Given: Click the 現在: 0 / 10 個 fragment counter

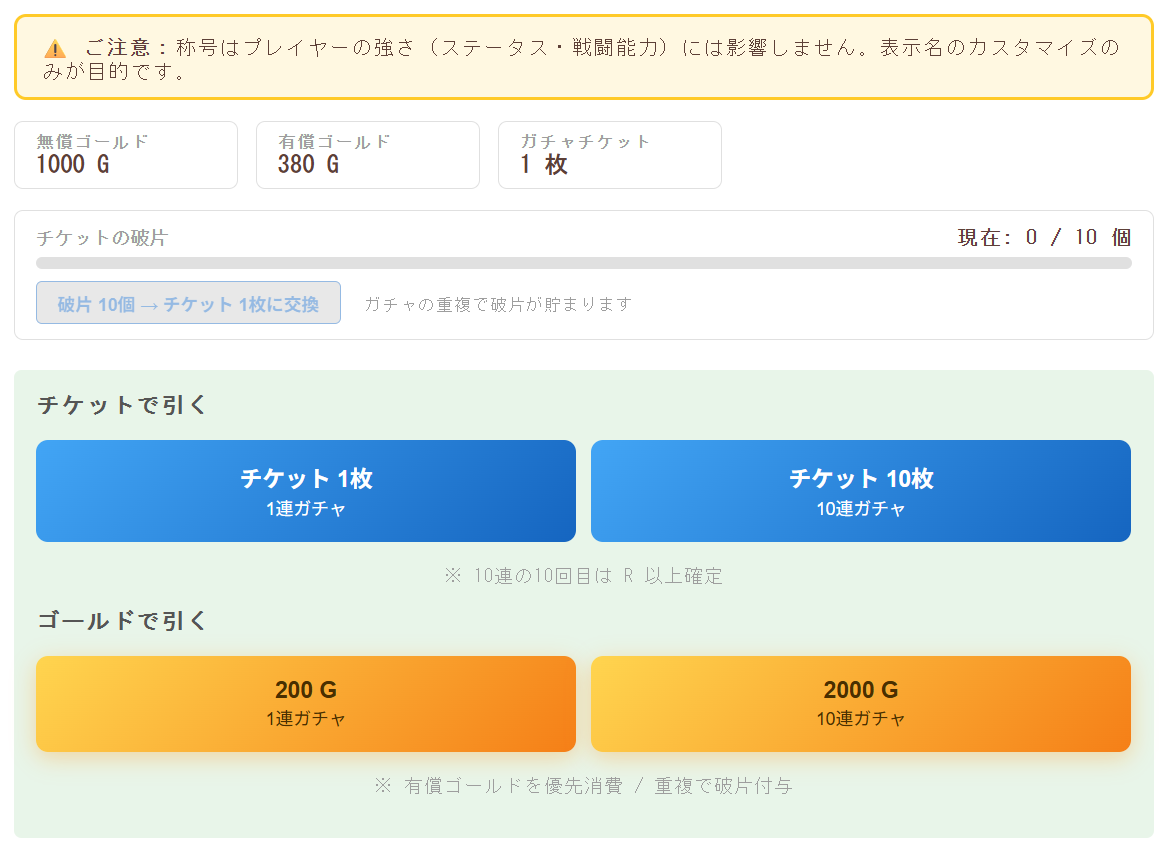Looking at the screenshot, I should point(1041,237).
